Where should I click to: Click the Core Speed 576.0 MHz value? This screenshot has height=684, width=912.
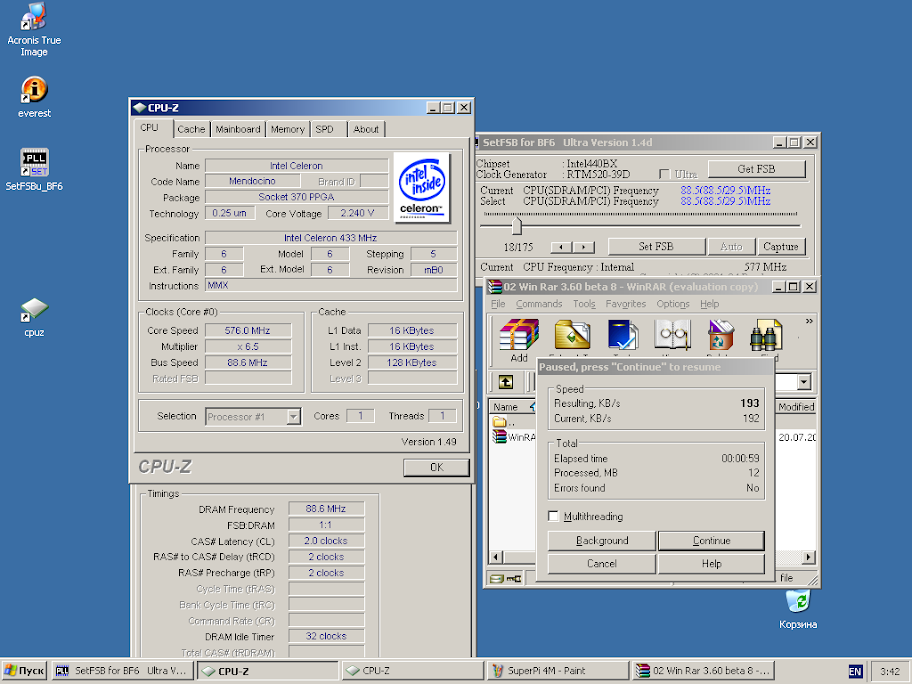coord(247,330)
